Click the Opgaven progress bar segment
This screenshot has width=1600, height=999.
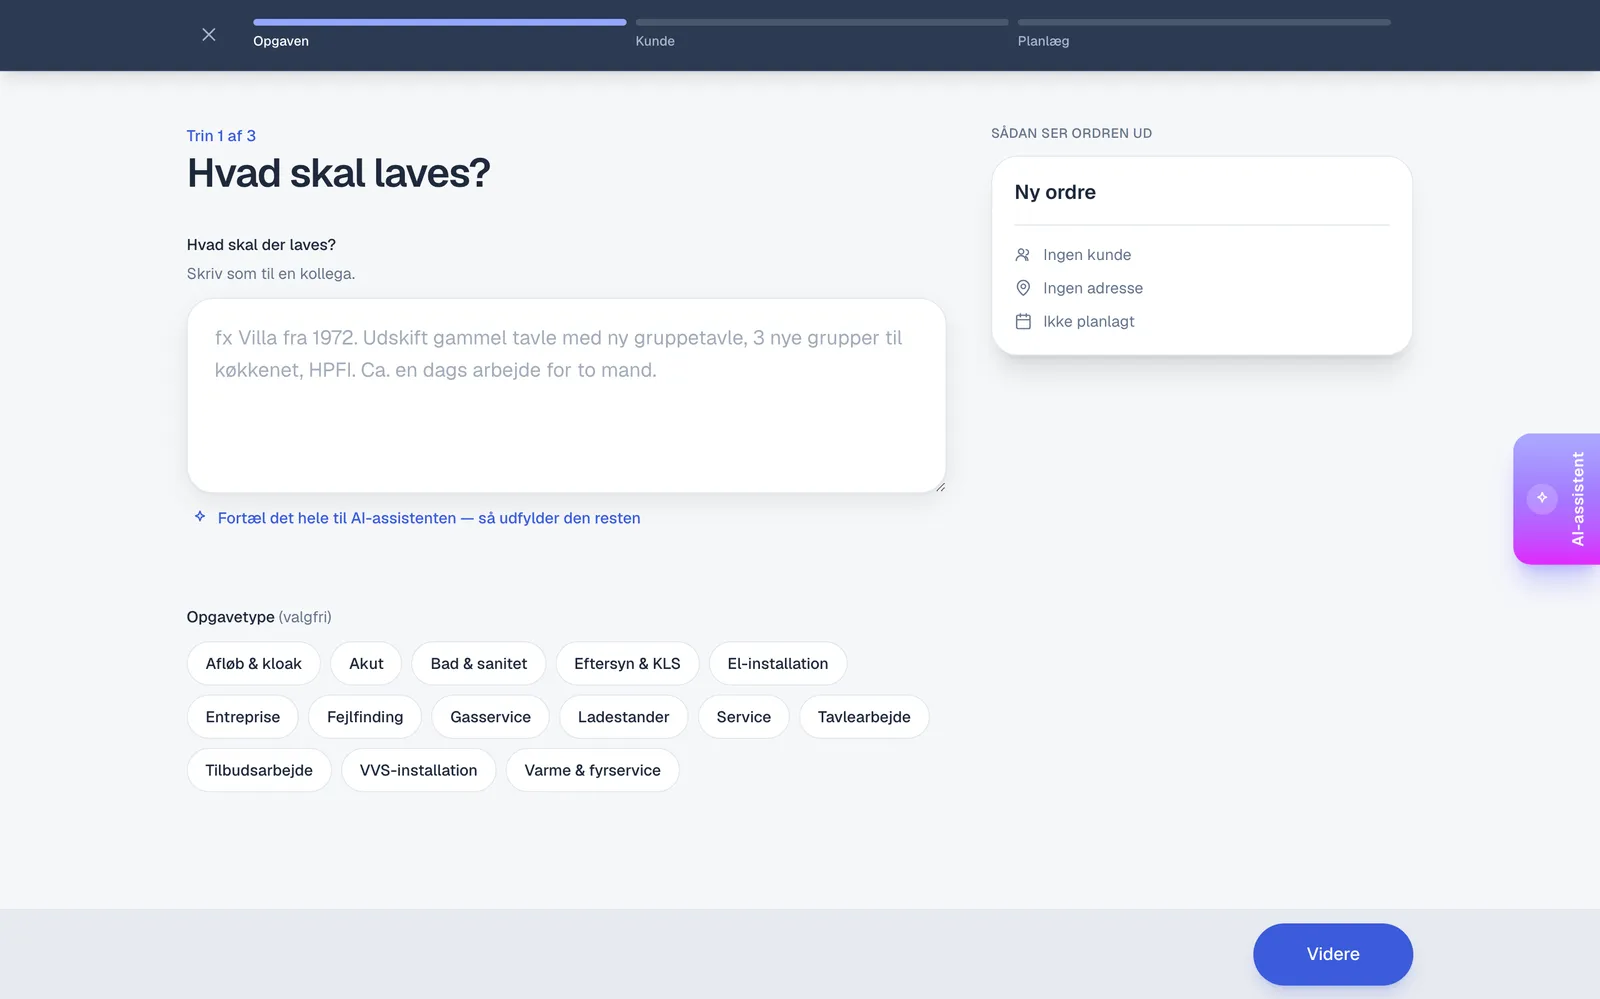[440, 22]
